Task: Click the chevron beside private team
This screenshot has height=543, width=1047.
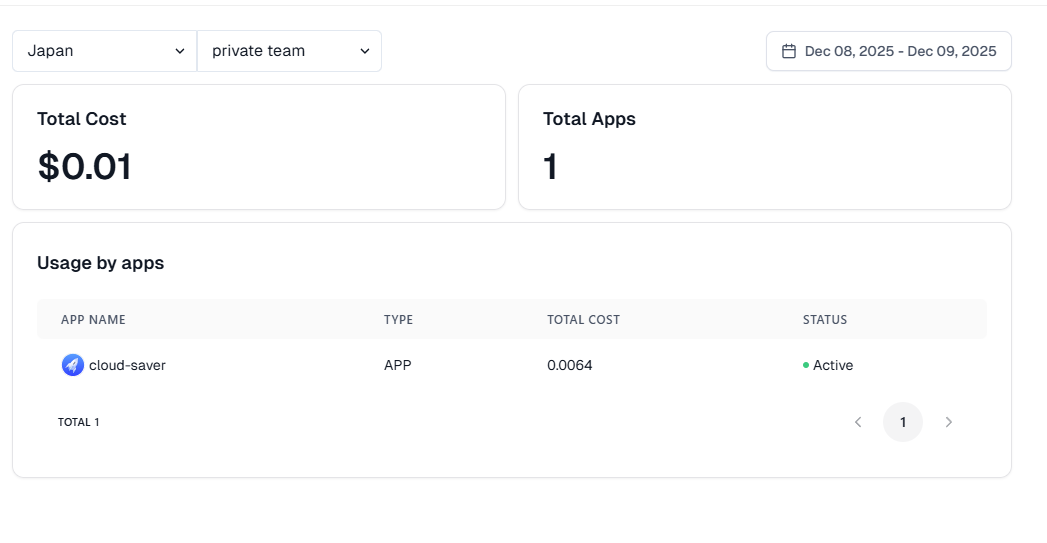Action: pos(365,51)
